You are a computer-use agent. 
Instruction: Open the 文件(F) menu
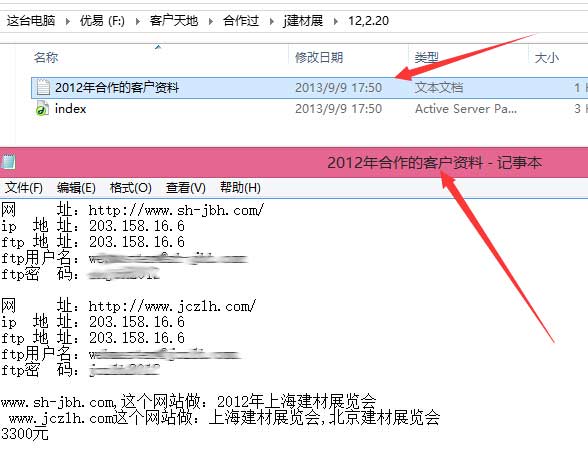pyautogui.click(x=24, y=188)
